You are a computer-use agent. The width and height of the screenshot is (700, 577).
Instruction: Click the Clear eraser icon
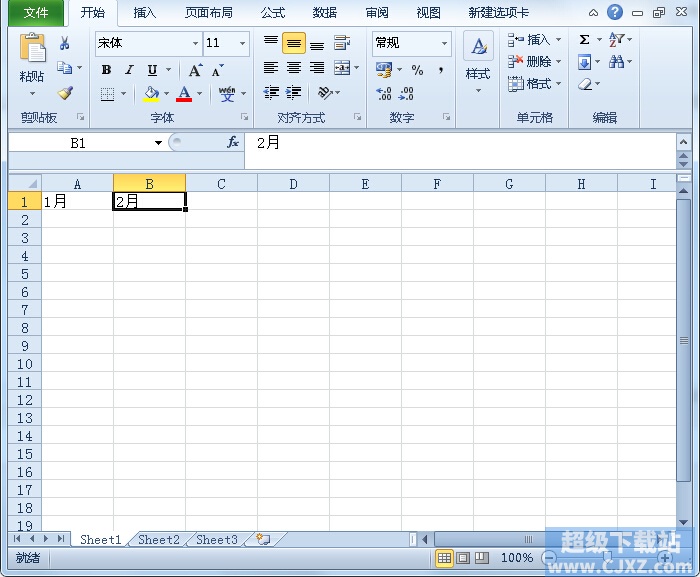[585, 84]
